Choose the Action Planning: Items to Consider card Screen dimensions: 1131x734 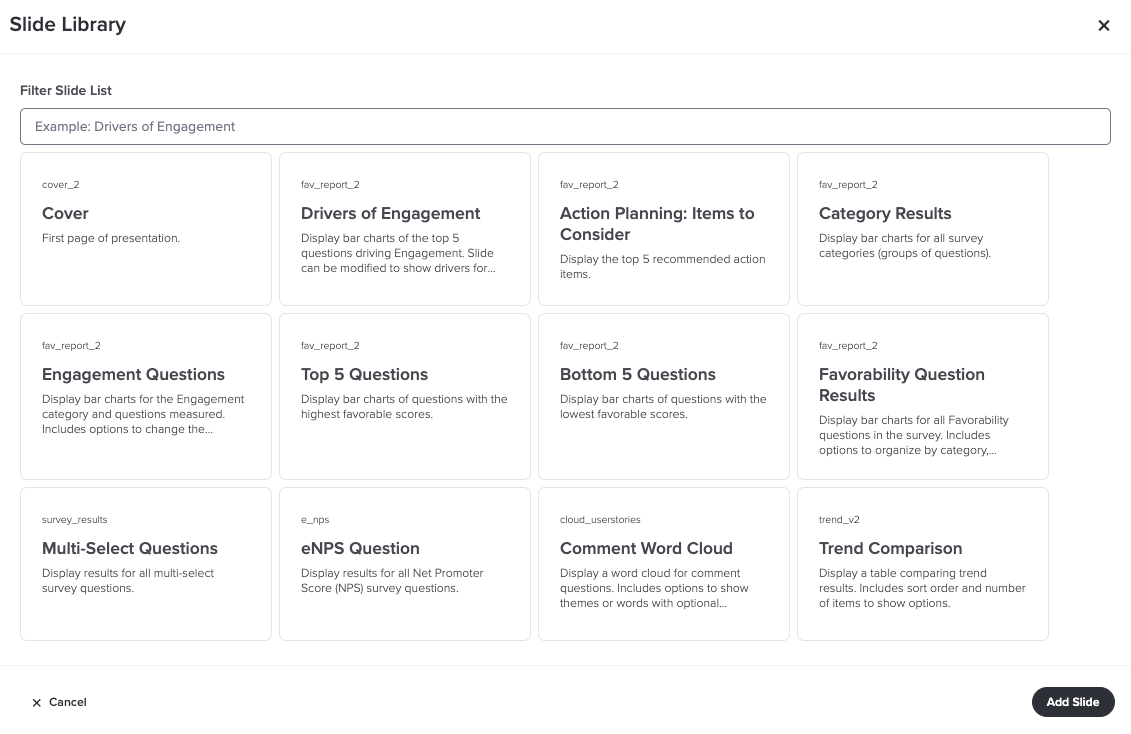coord(664,229)
